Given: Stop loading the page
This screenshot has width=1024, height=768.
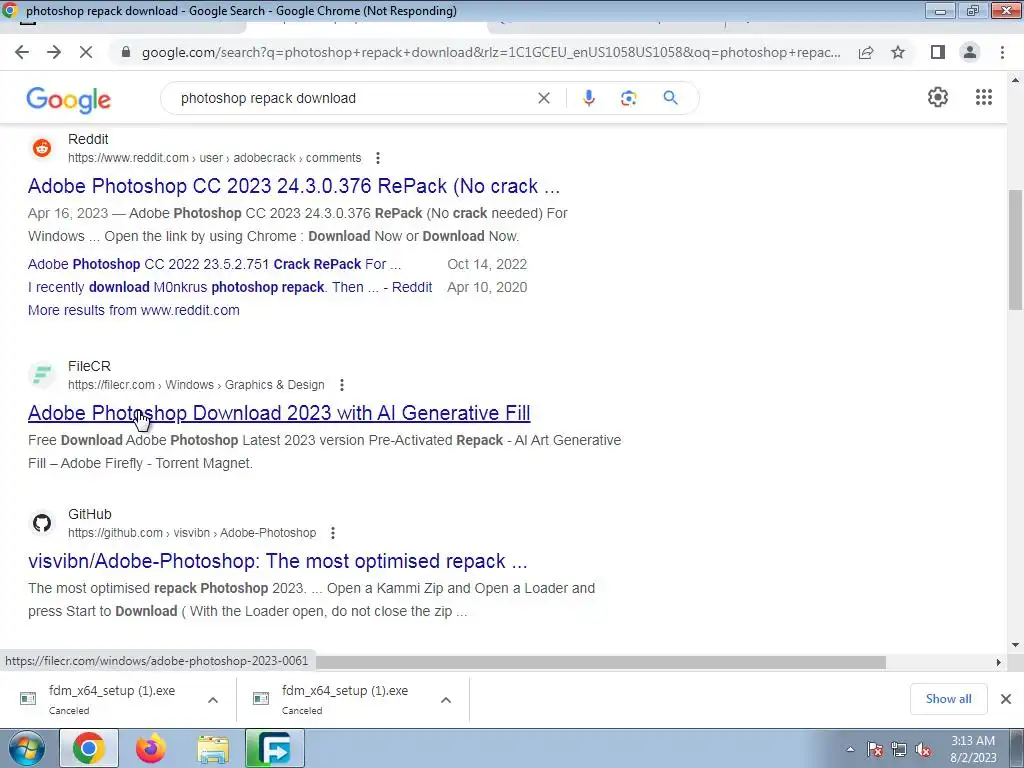Looking at the screenshot, I should tap(86, 52).
